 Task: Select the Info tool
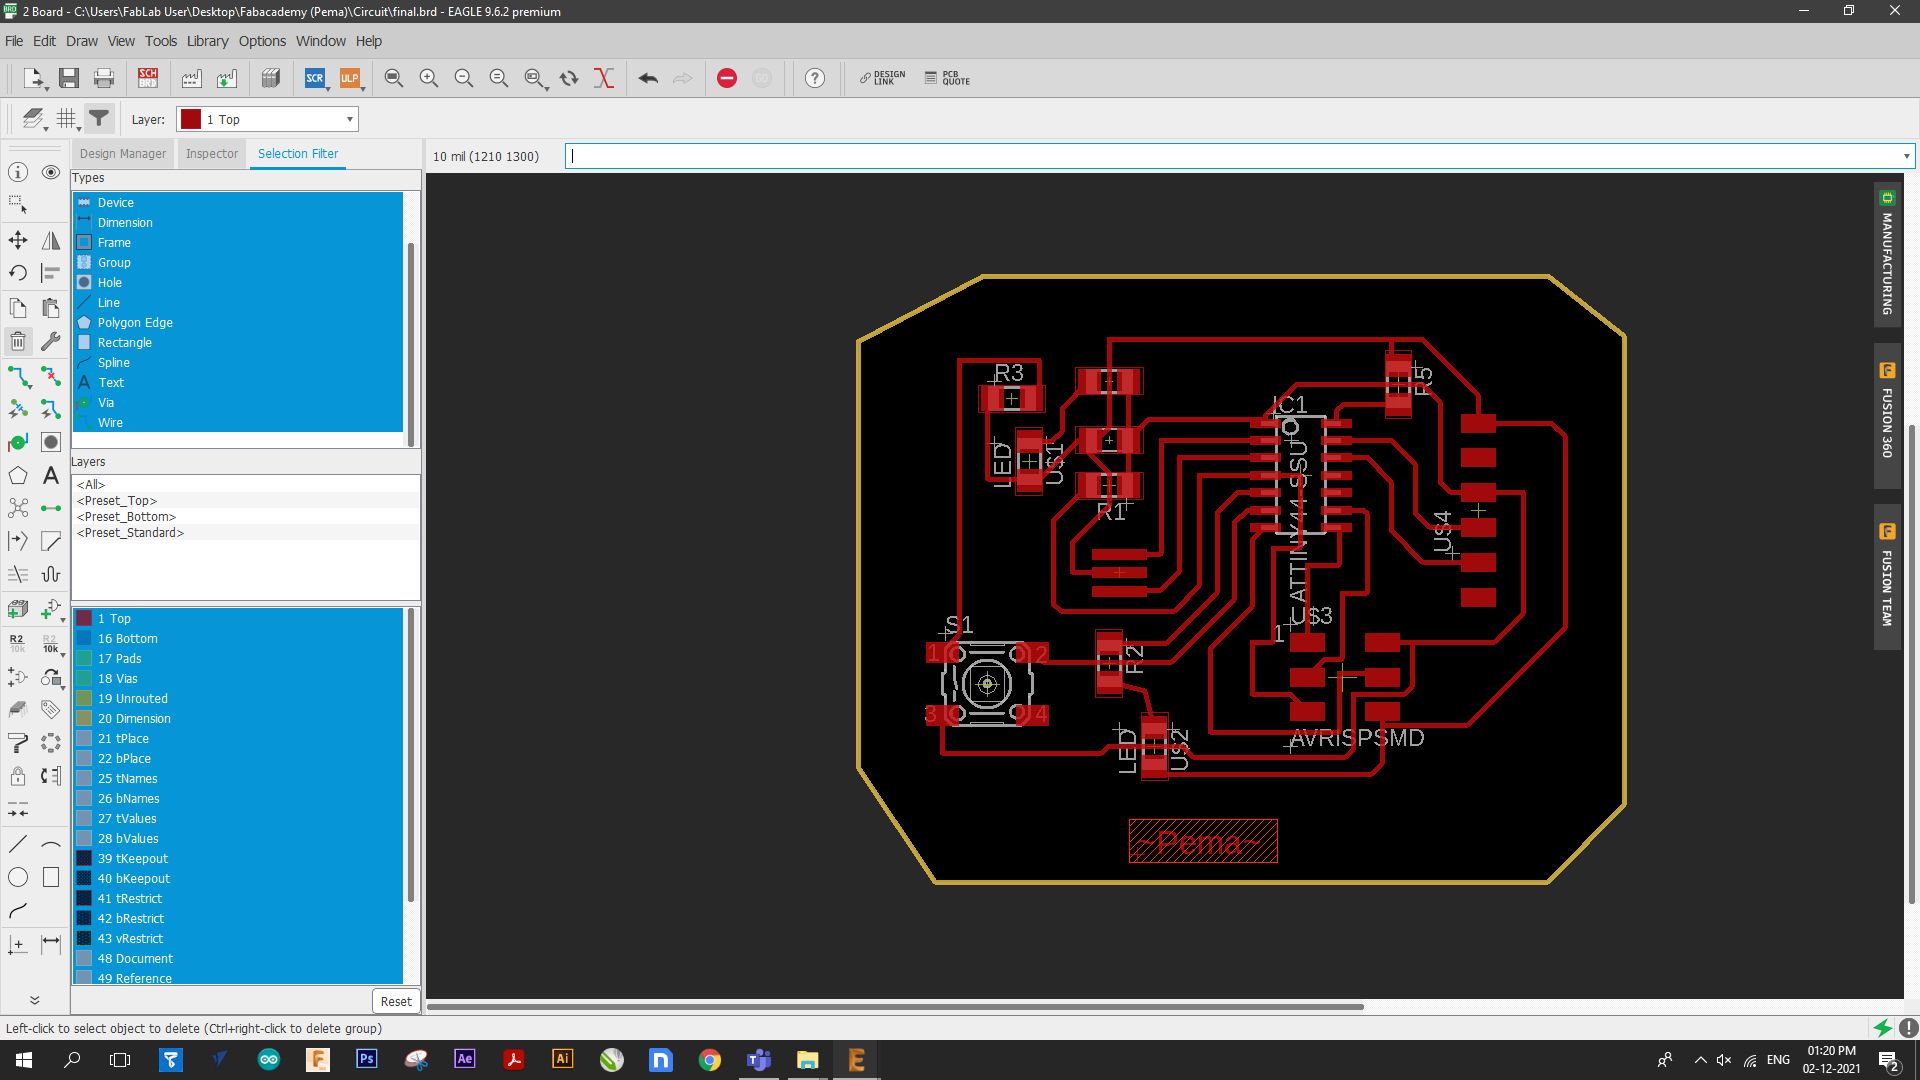tap(18, 172)
